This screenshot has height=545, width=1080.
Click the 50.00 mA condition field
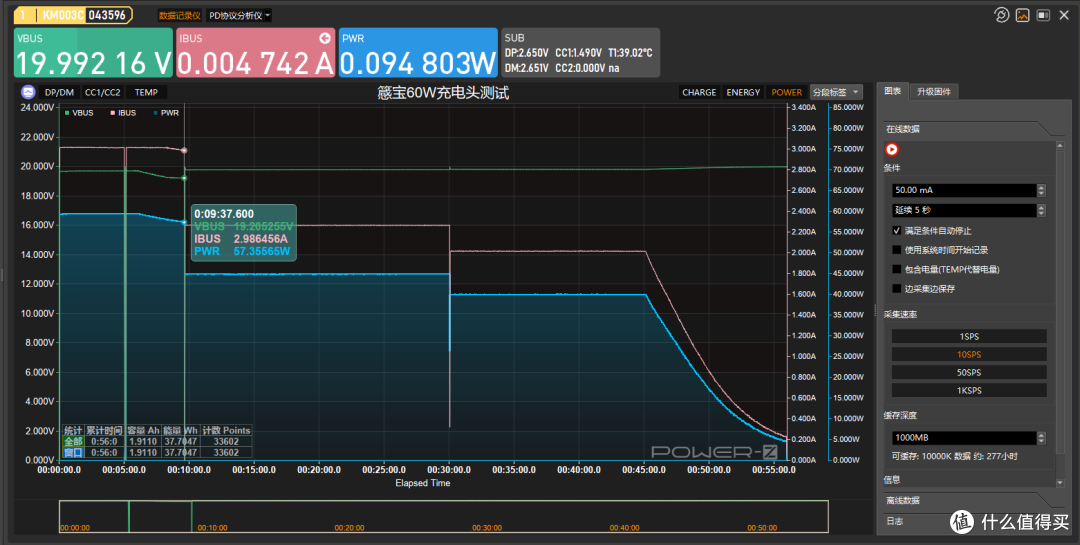964,190
